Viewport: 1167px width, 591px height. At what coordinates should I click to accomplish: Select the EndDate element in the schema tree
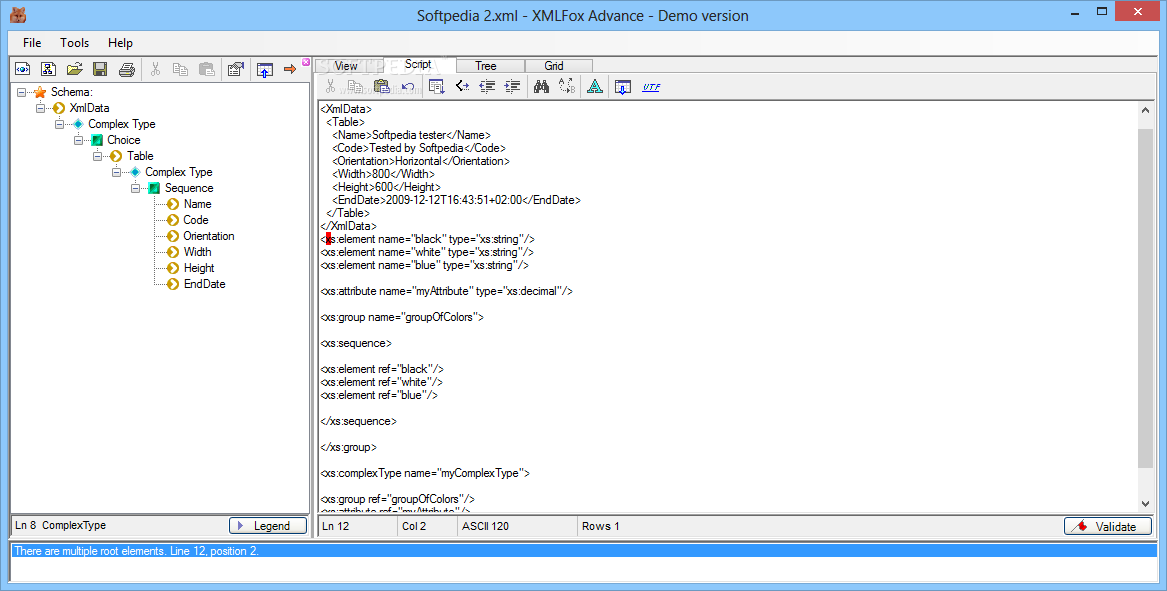pyautogui.click(x=204, y=284)
